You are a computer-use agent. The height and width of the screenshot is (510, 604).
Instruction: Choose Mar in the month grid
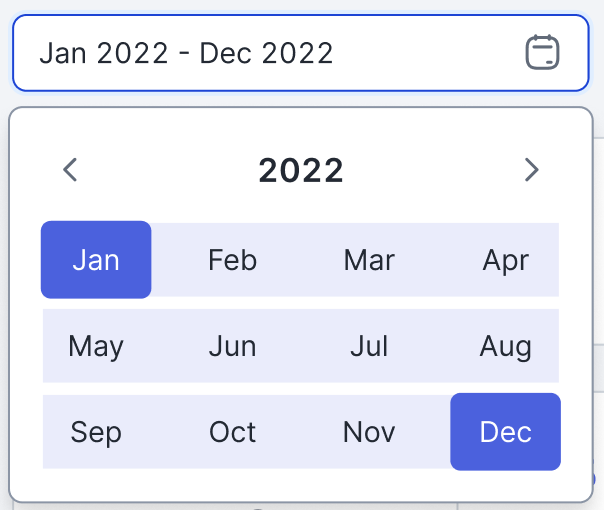(x=369, y=260)
